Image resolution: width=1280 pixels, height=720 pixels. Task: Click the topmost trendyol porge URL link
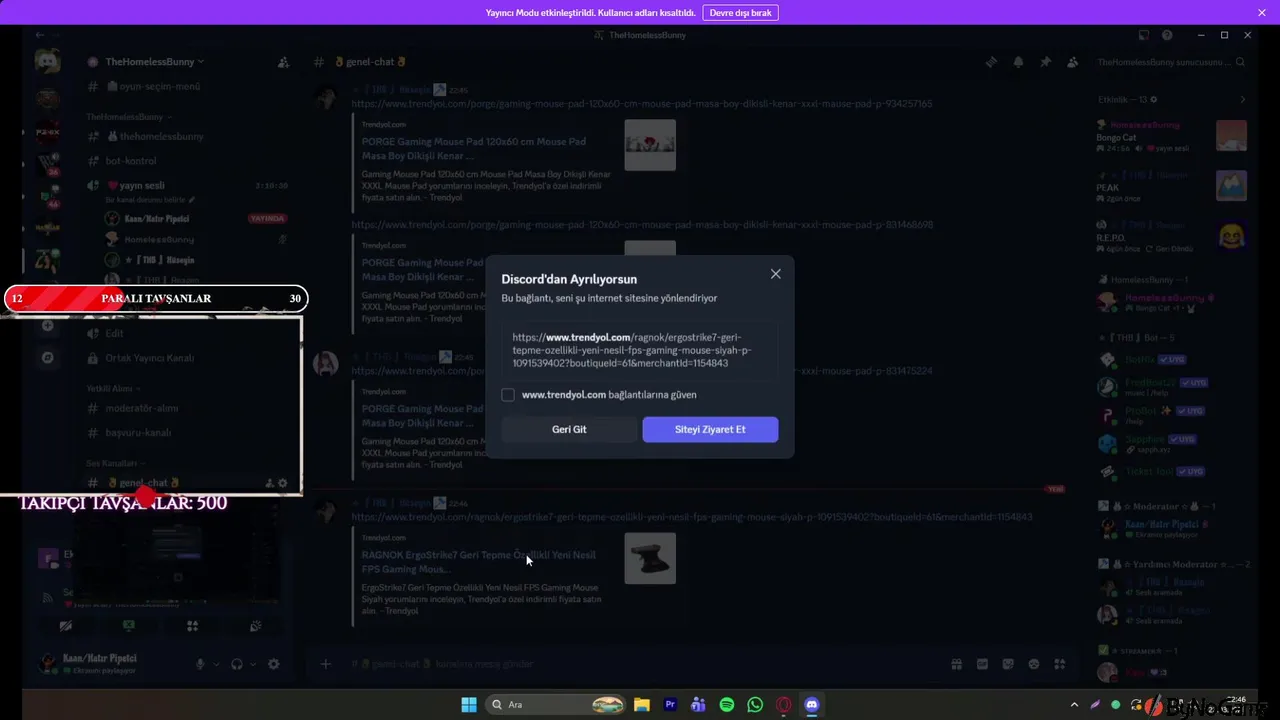(641, 104)
